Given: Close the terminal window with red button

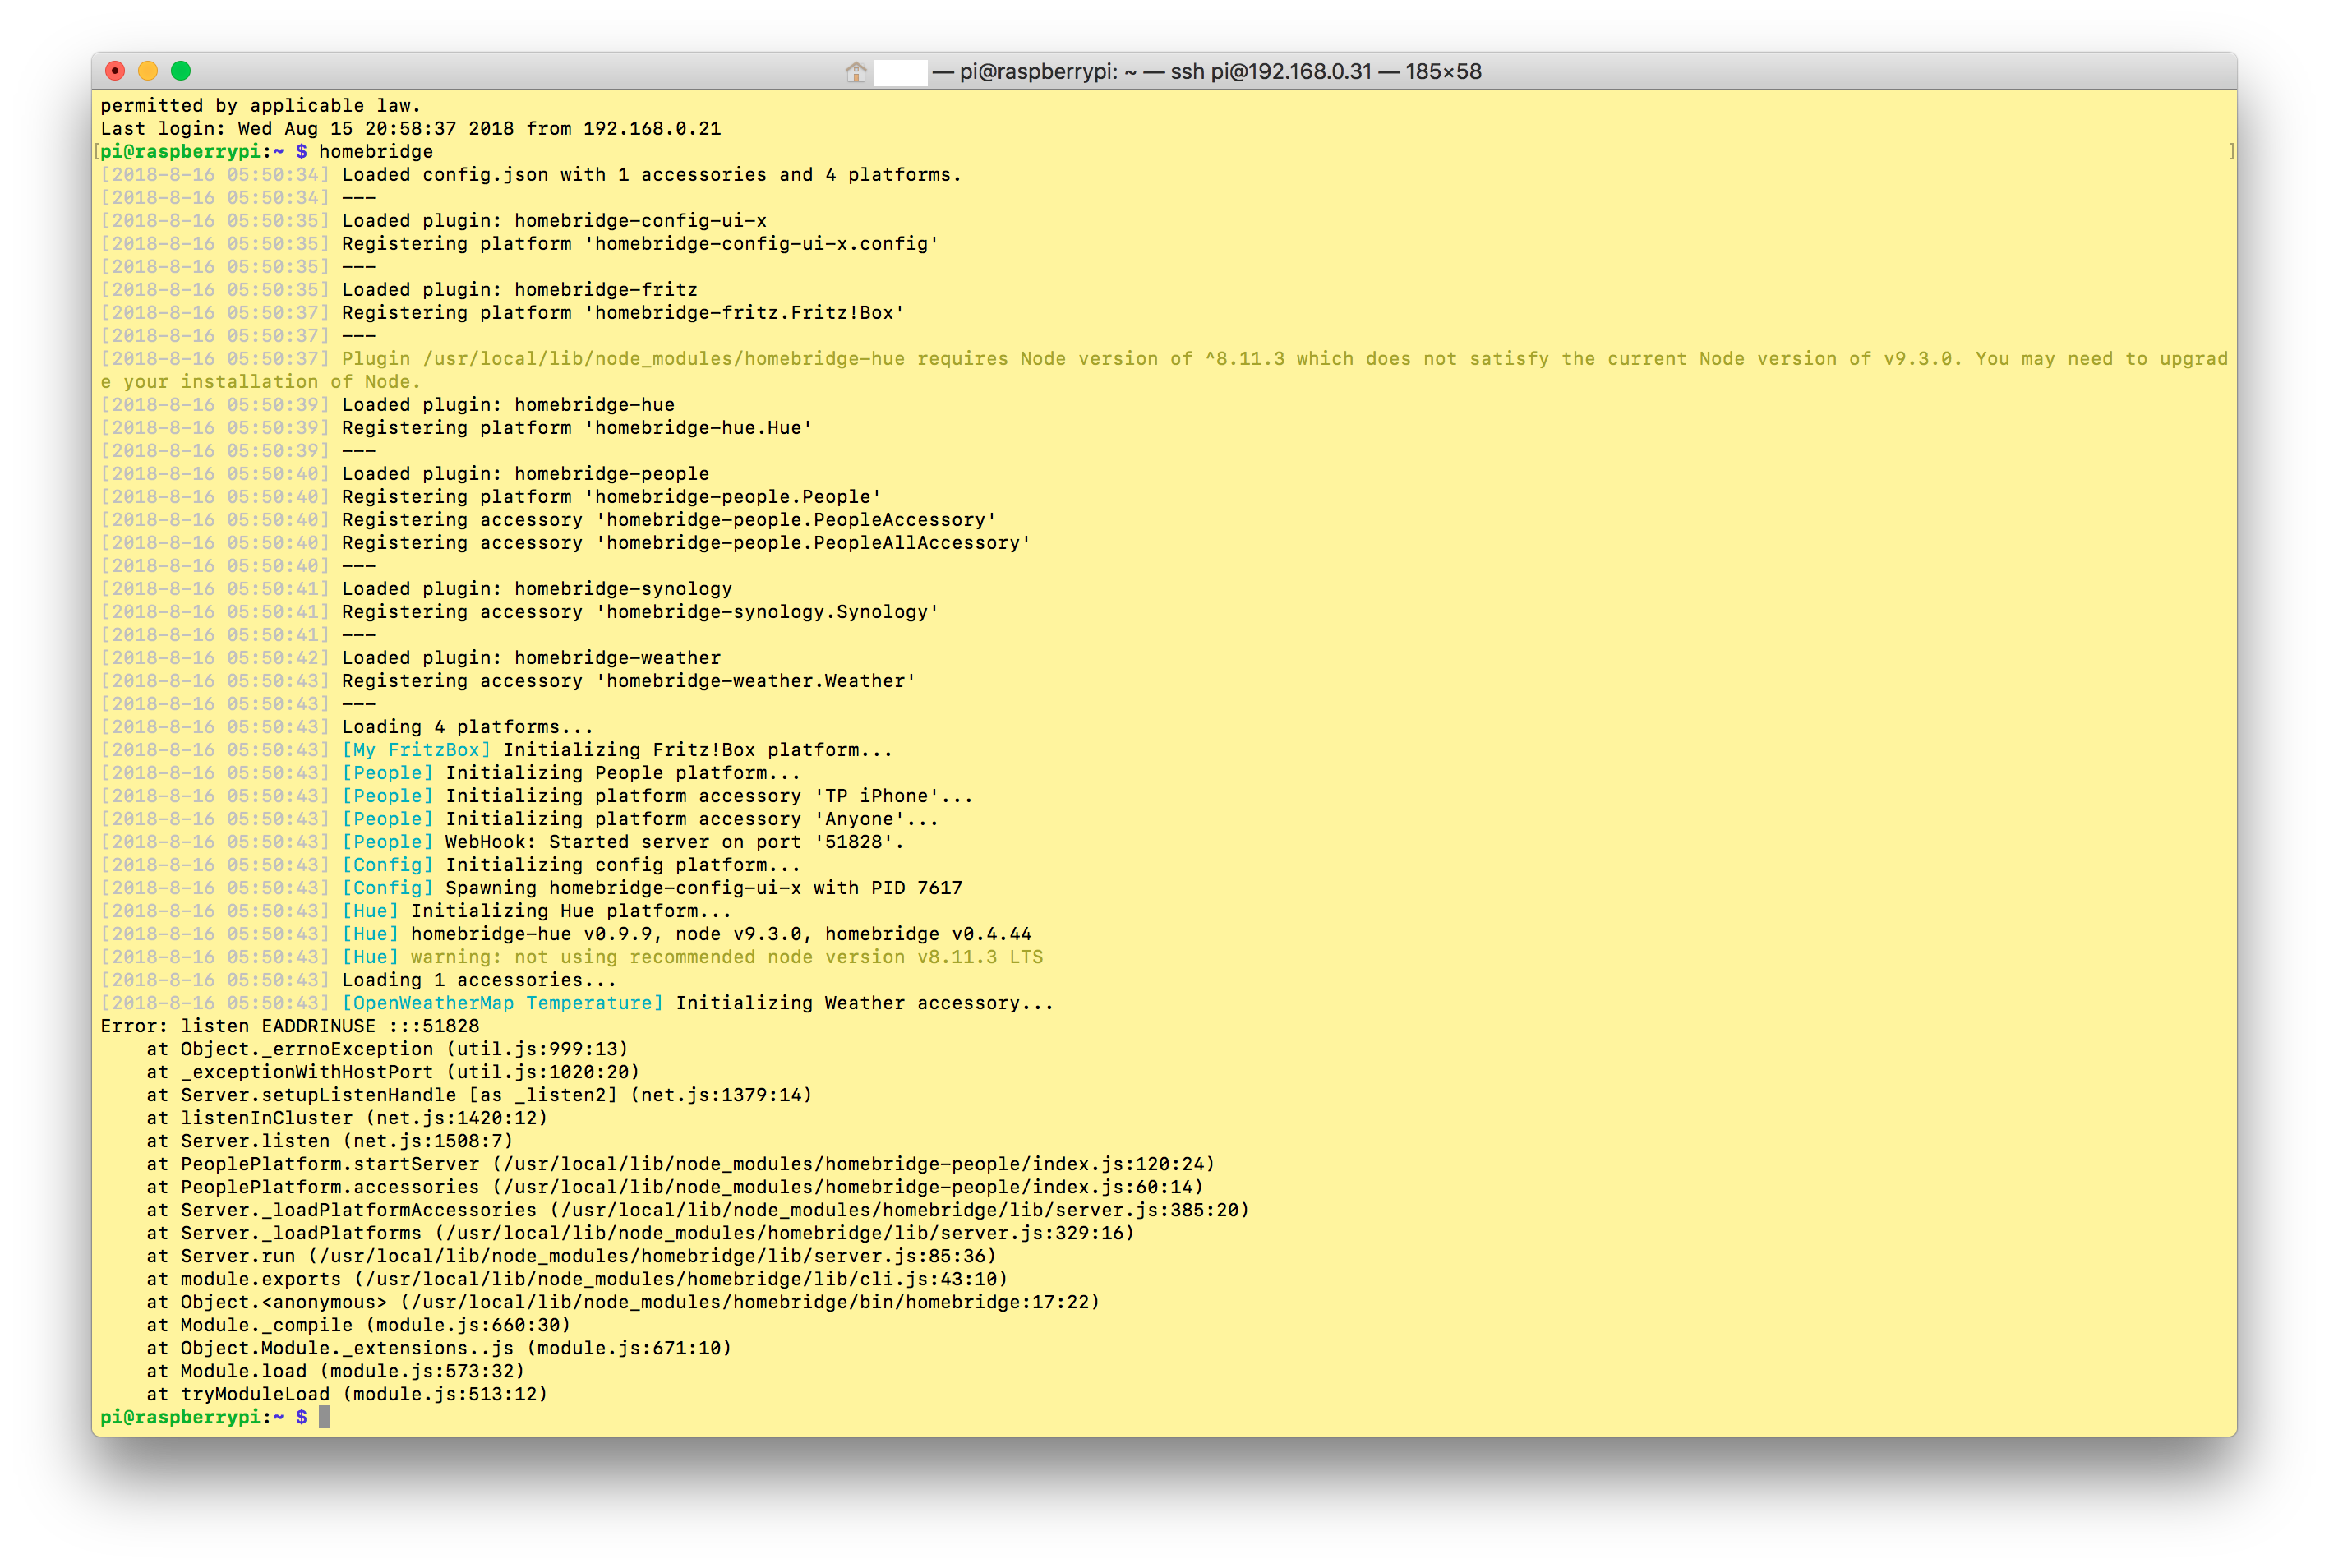Looking at the screenshot, I should pos(115,71).
